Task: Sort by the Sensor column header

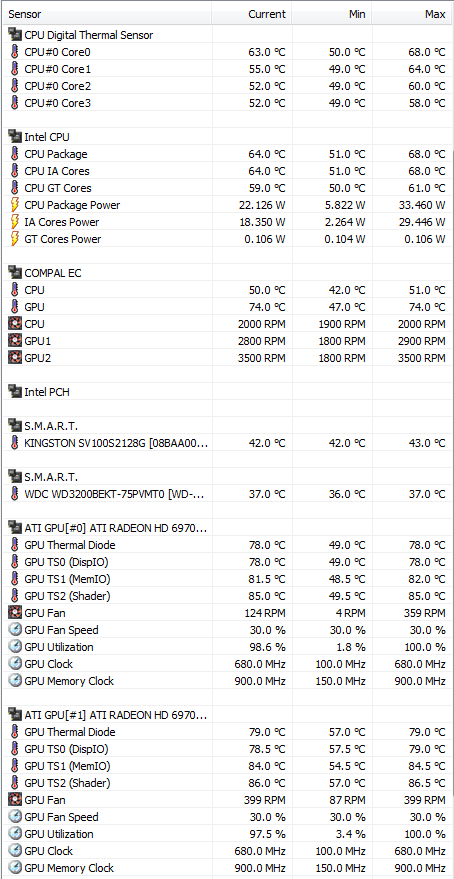Action: pos(107,14)
